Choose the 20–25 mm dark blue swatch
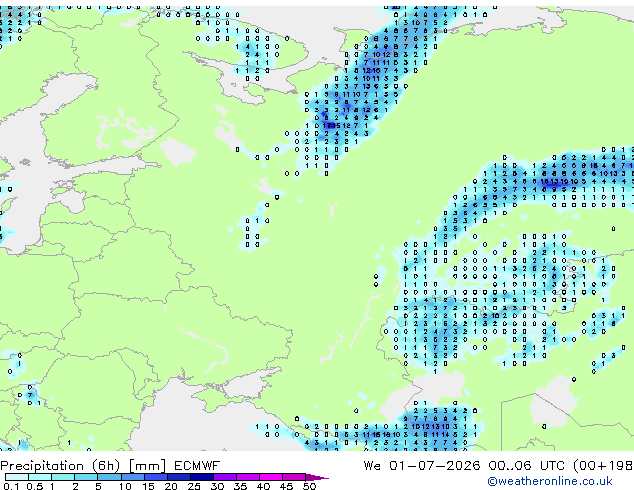 click(x=179, y=477)
